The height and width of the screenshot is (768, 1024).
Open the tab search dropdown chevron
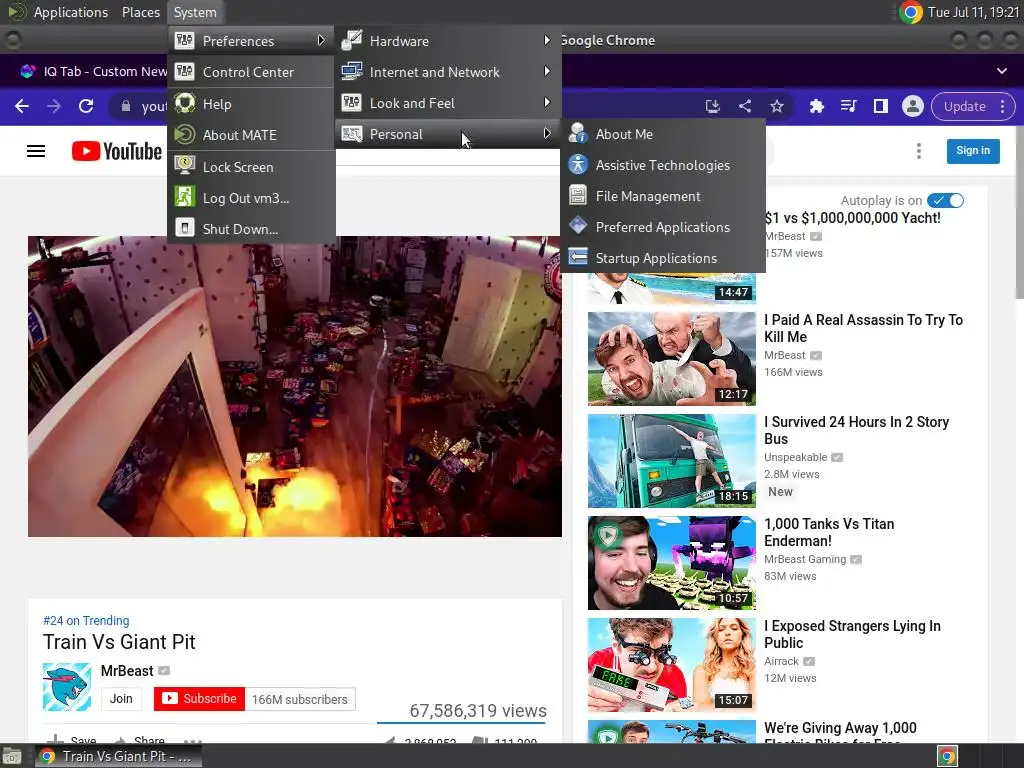pos(1002,71)
